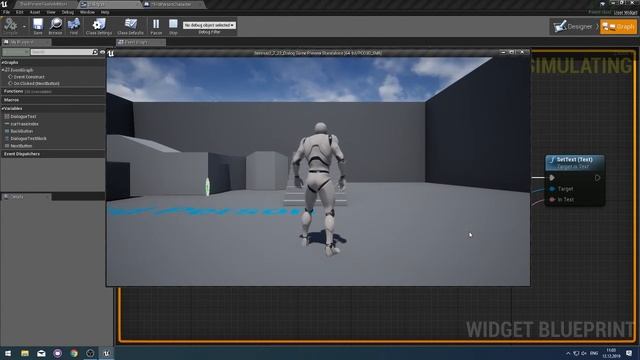
Task: Pause the simulation
Action: coord(156,26)
